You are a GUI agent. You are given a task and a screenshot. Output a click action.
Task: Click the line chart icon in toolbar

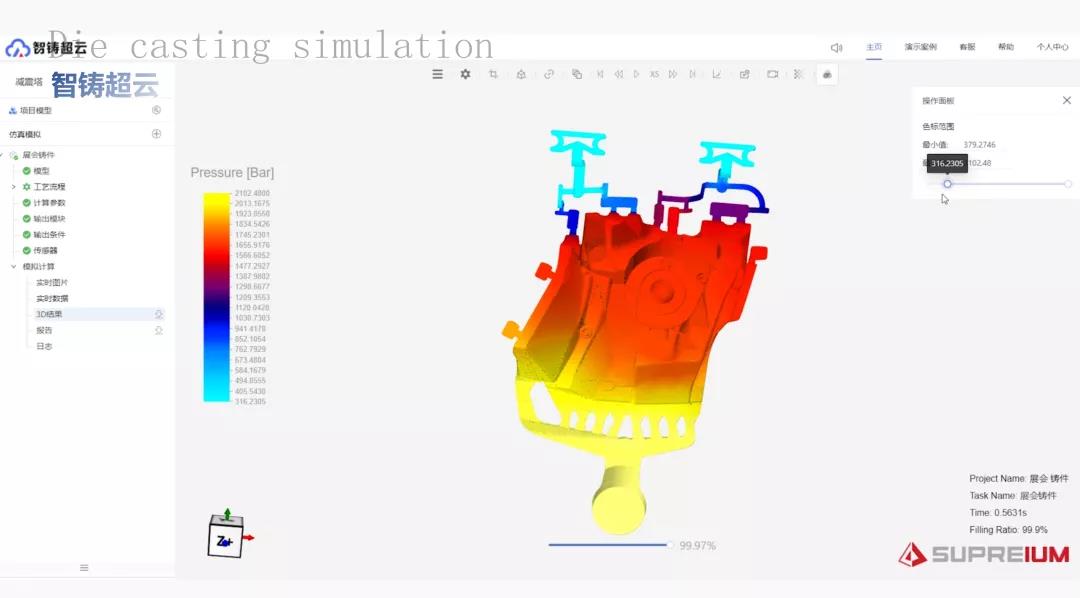point(716,74)
